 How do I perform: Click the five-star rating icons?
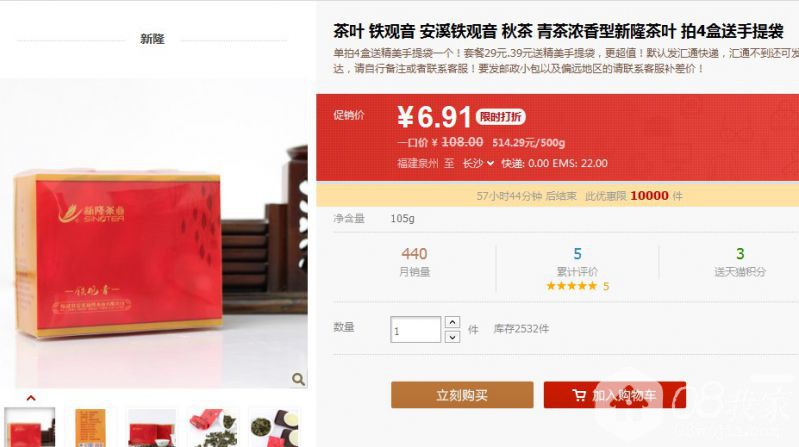tap(571, 286)
